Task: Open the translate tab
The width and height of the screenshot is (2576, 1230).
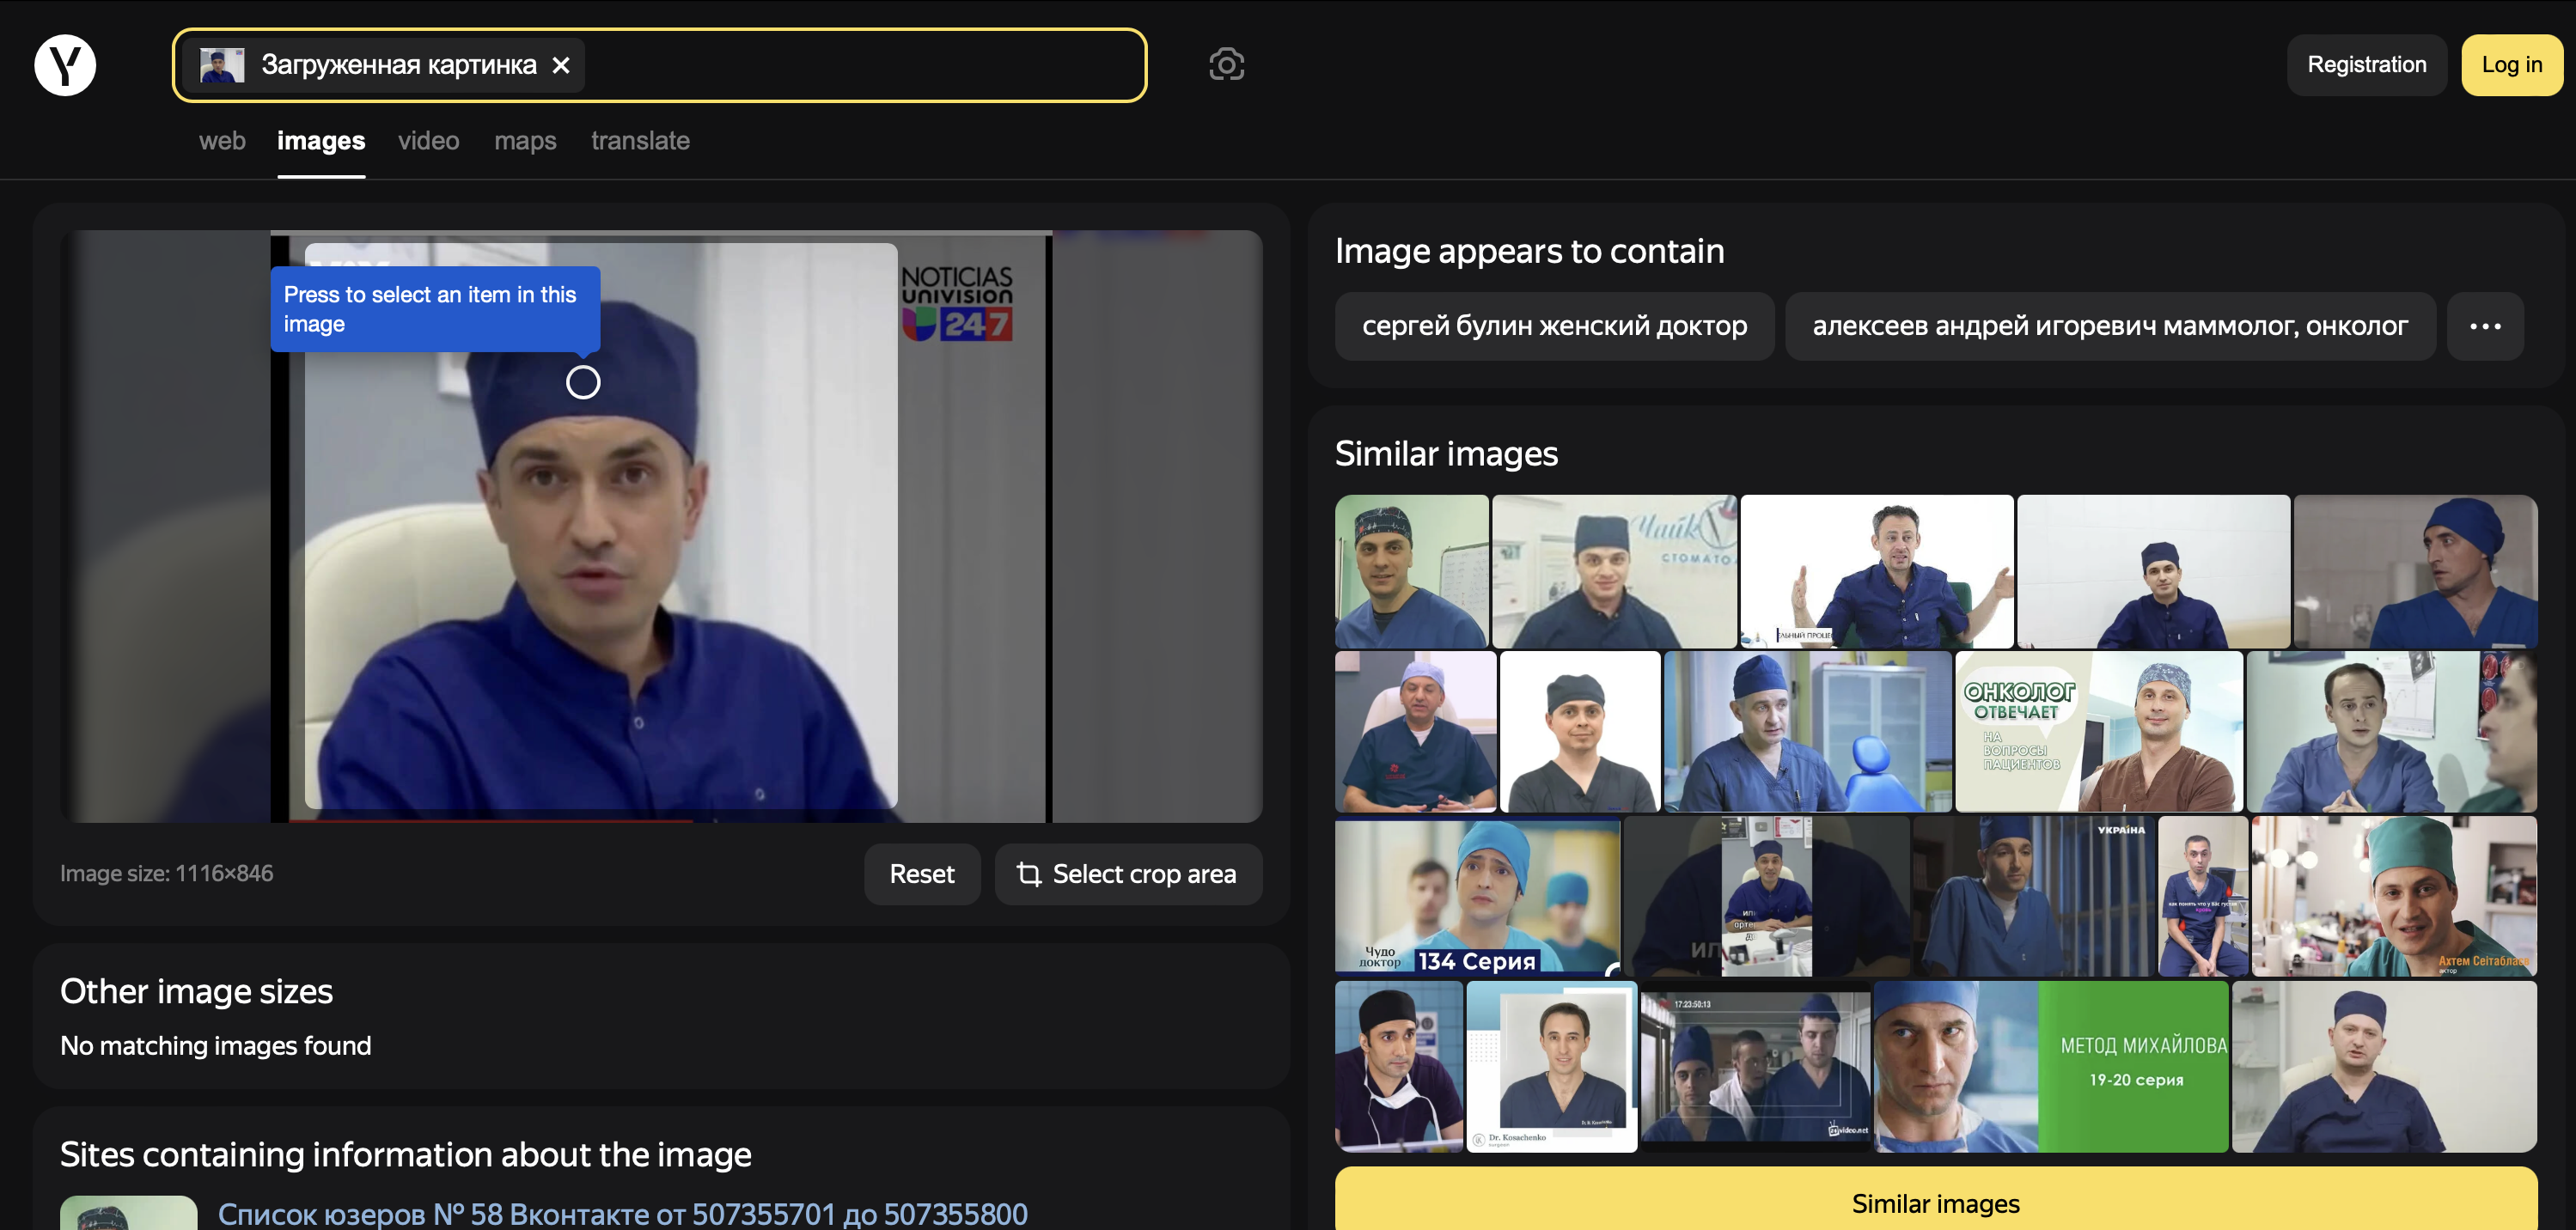Action: pyautogui.click(x=640, y=141)
